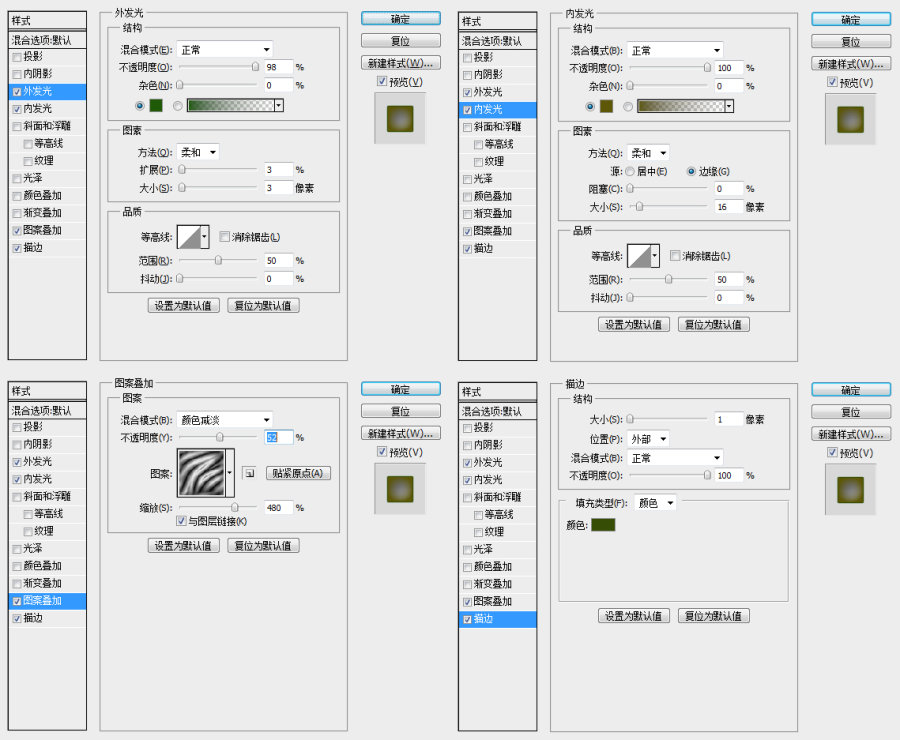Expand contour picker arrow in 内发光 dialog
The height and width of the screenshot is (740, 900).
pyautogui.click(x=655, y=255)
